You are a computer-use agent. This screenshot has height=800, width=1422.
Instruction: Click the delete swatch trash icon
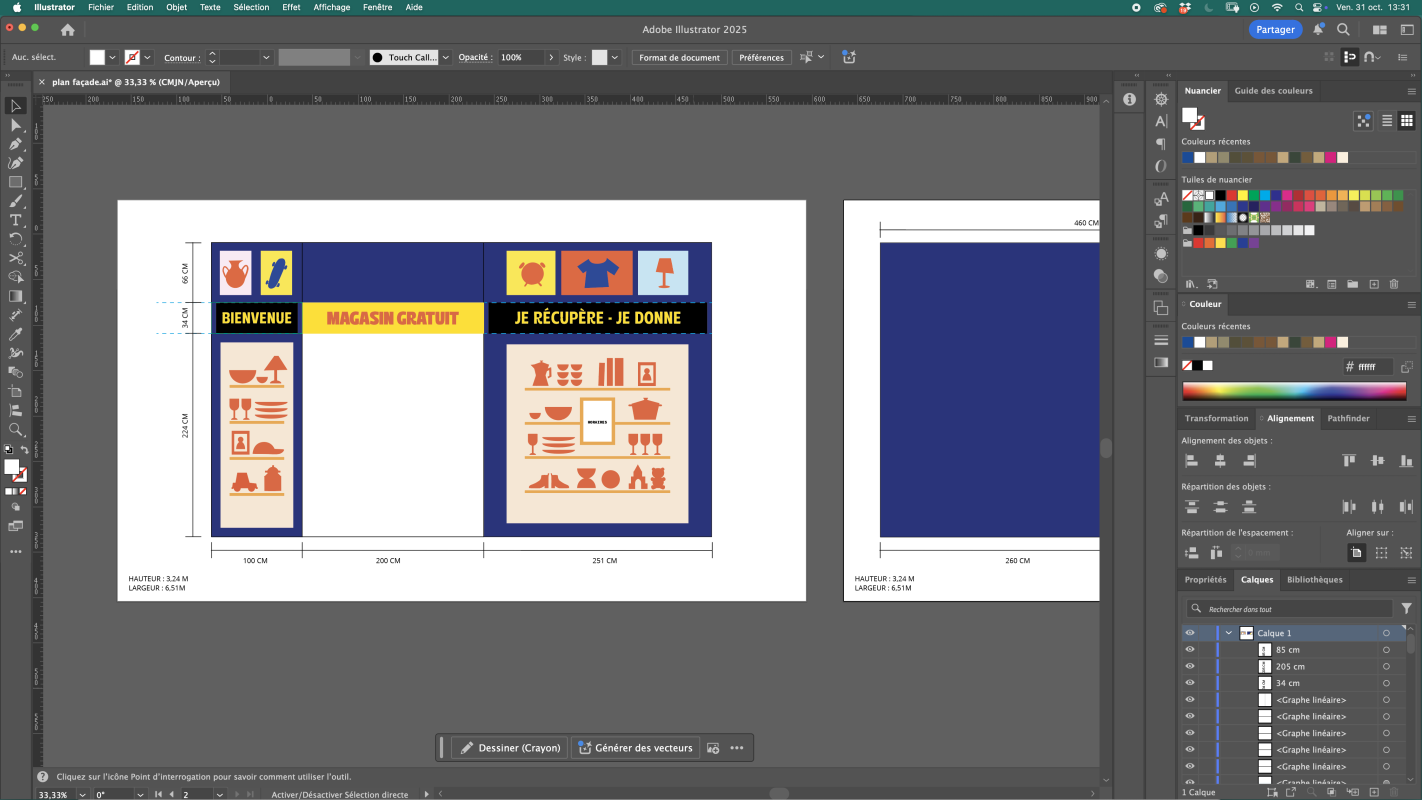tap(1393, 285)
